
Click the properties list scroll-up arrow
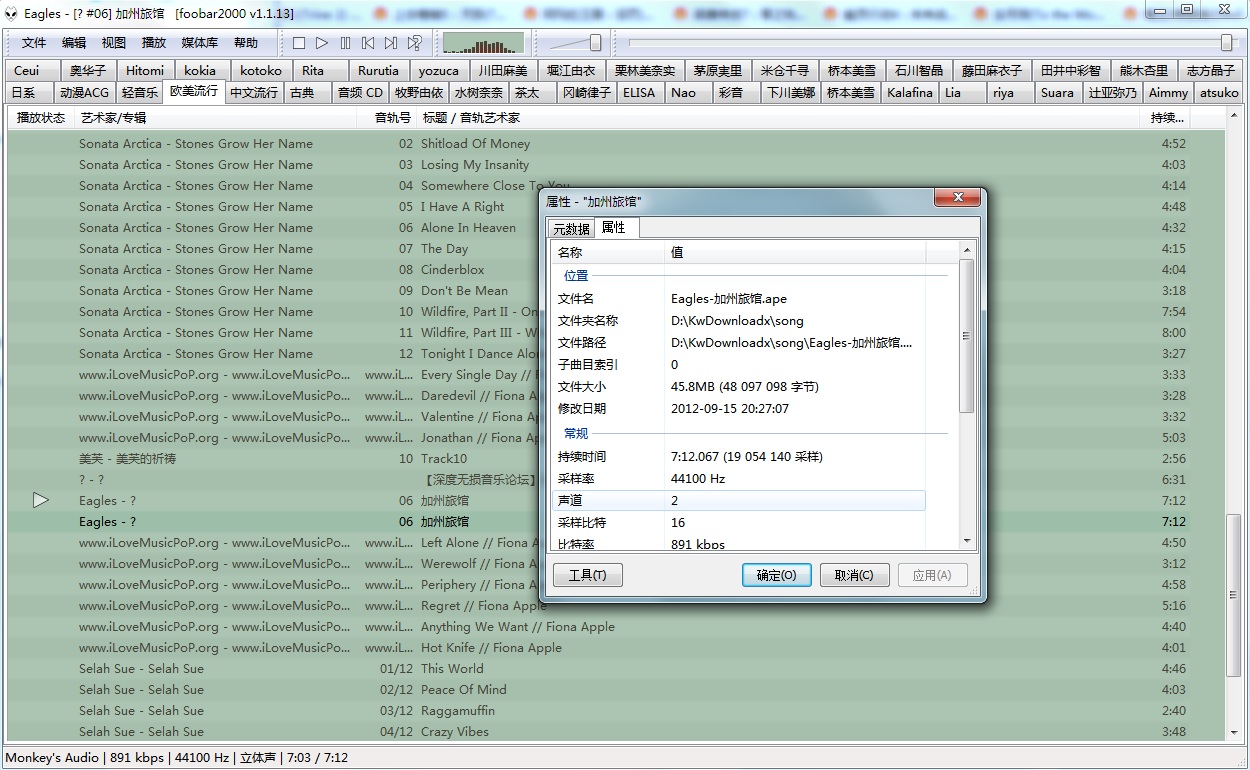pyautogui.click(x=966, y=249)
